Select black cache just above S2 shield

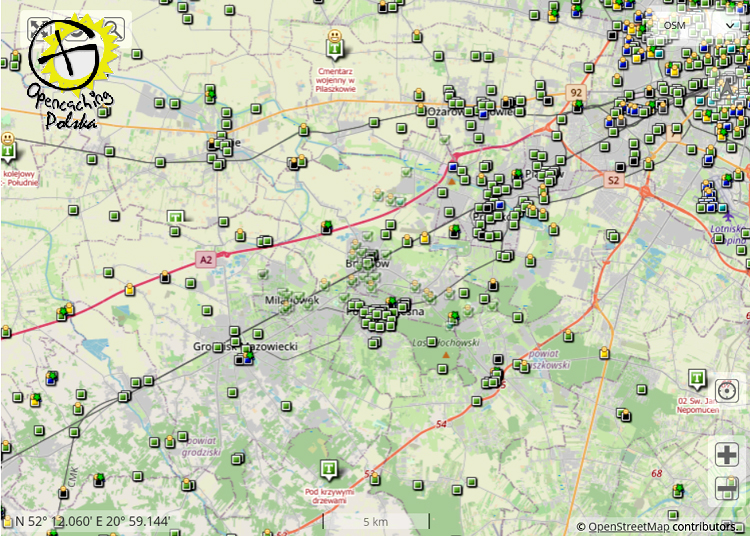coord(620,167)
